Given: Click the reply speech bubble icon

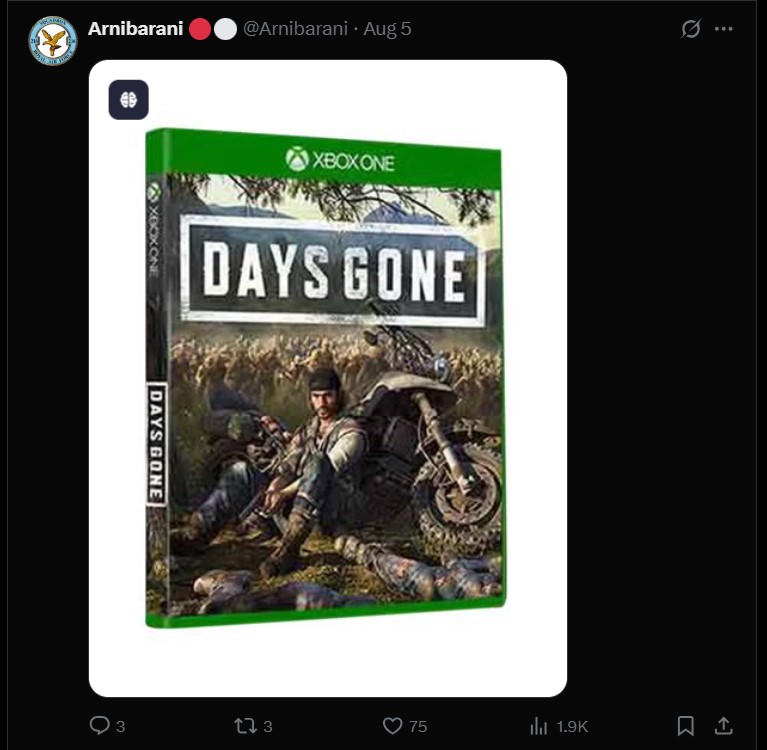Looking at the screenshot, I should [99, 726].
